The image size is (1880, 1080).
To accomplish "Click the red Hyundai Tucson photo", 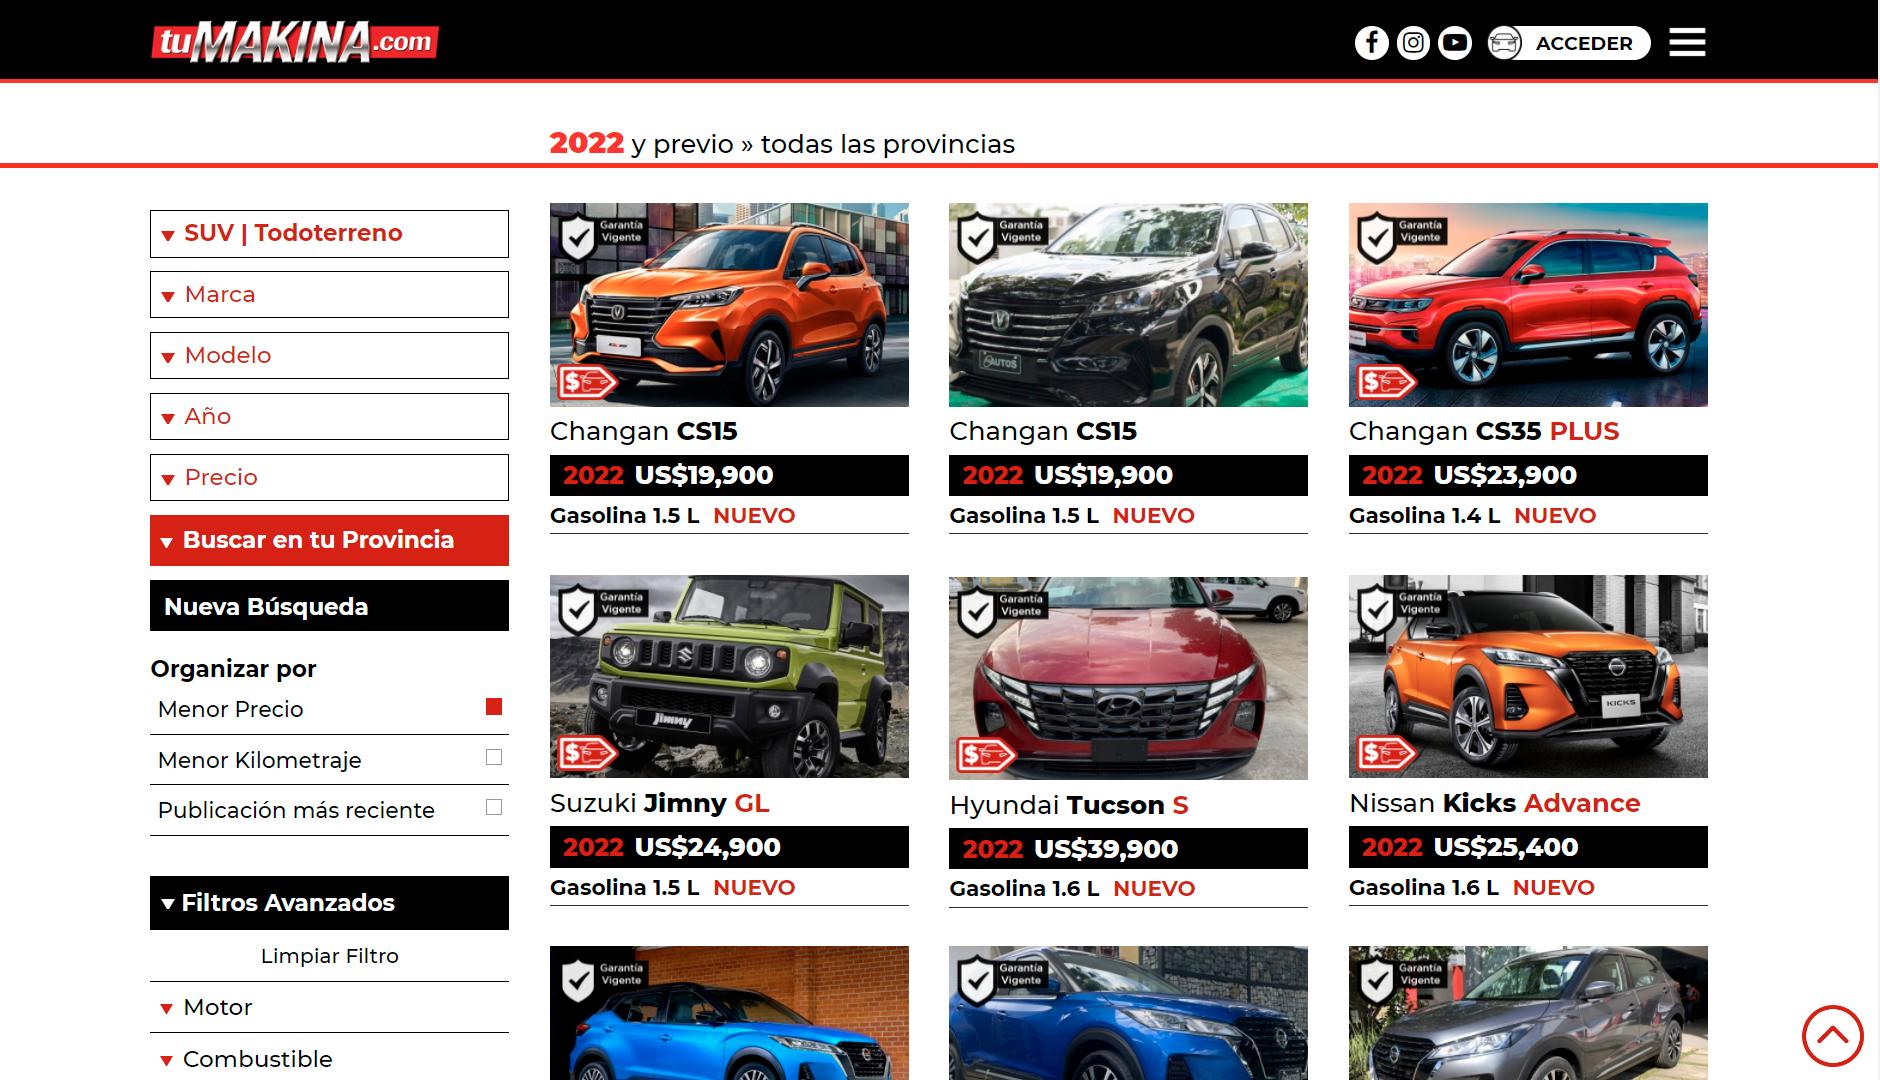I will pyautogui.click(x=1128, y=678).
